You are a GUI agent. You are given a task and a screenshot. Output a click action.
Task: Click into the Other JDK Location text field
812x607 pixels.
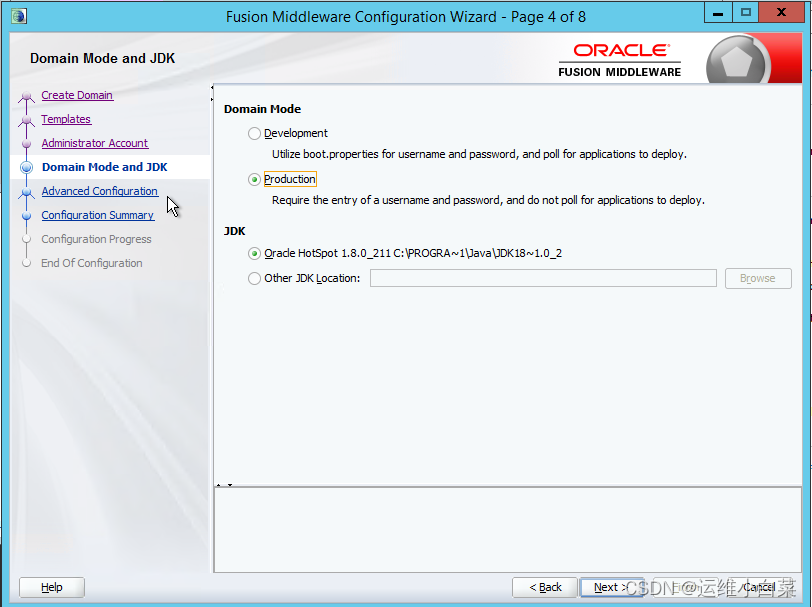543,278
